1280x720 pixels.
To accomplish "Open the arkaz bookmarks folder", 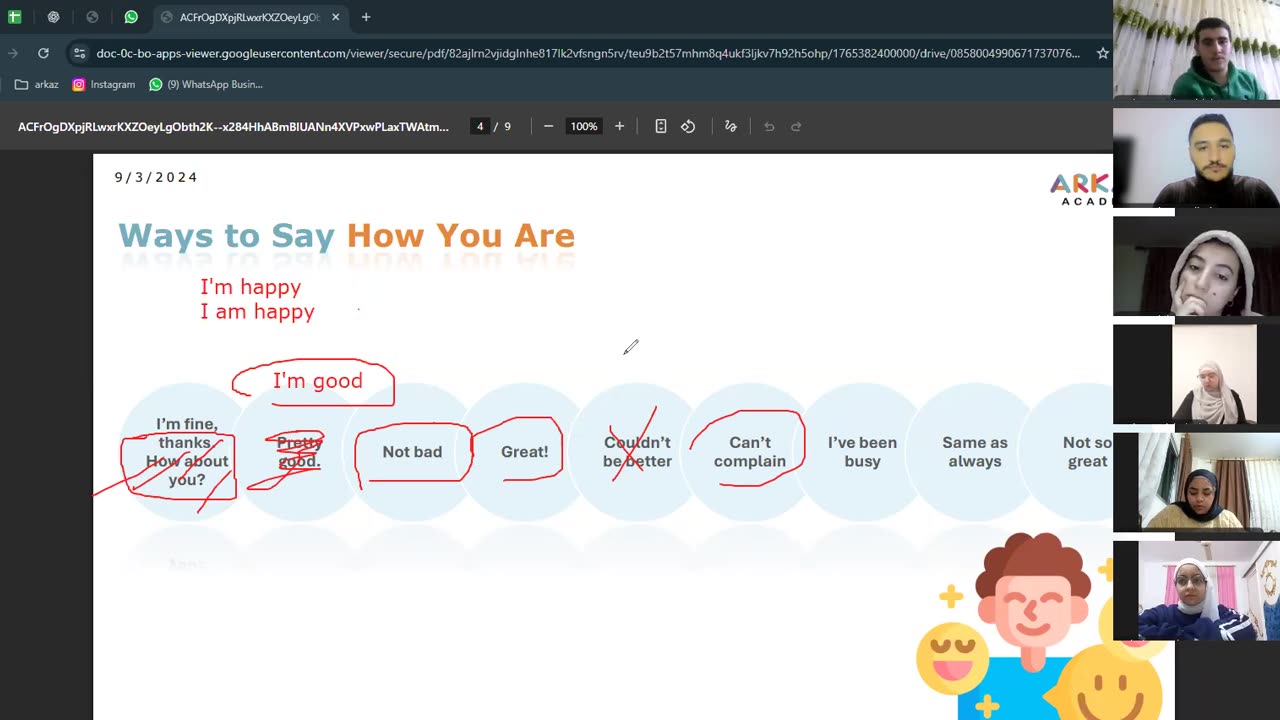I will (x=37, y=84).
